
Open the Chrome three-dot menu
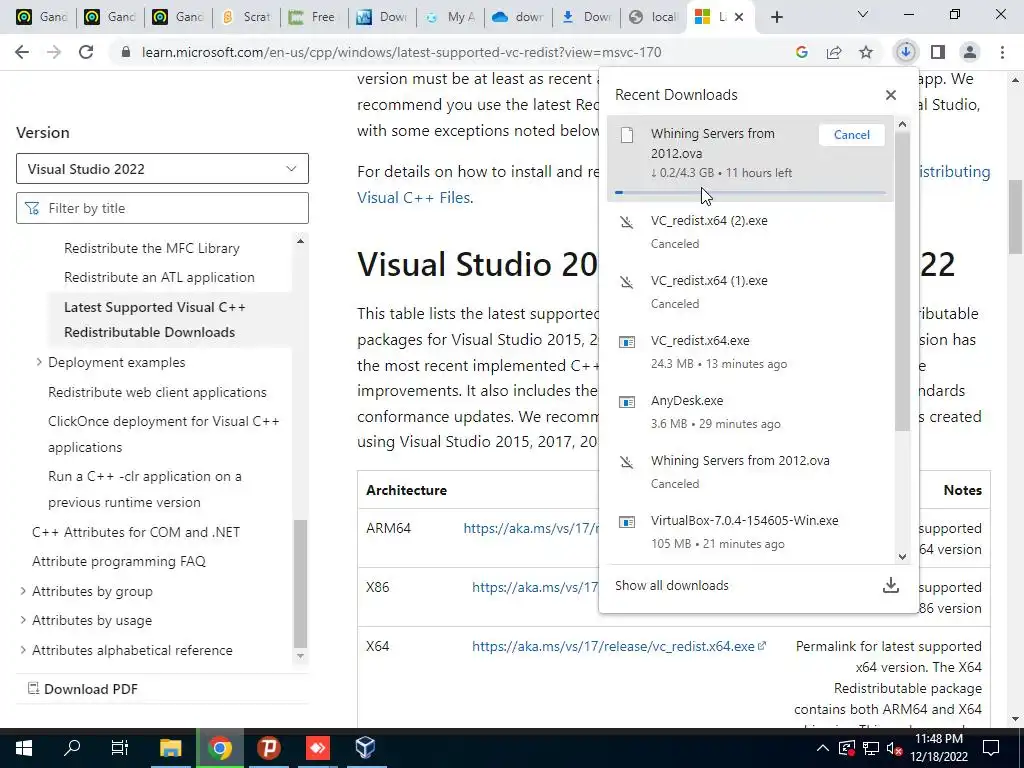pyautogui.click(x=1002, y=52)
